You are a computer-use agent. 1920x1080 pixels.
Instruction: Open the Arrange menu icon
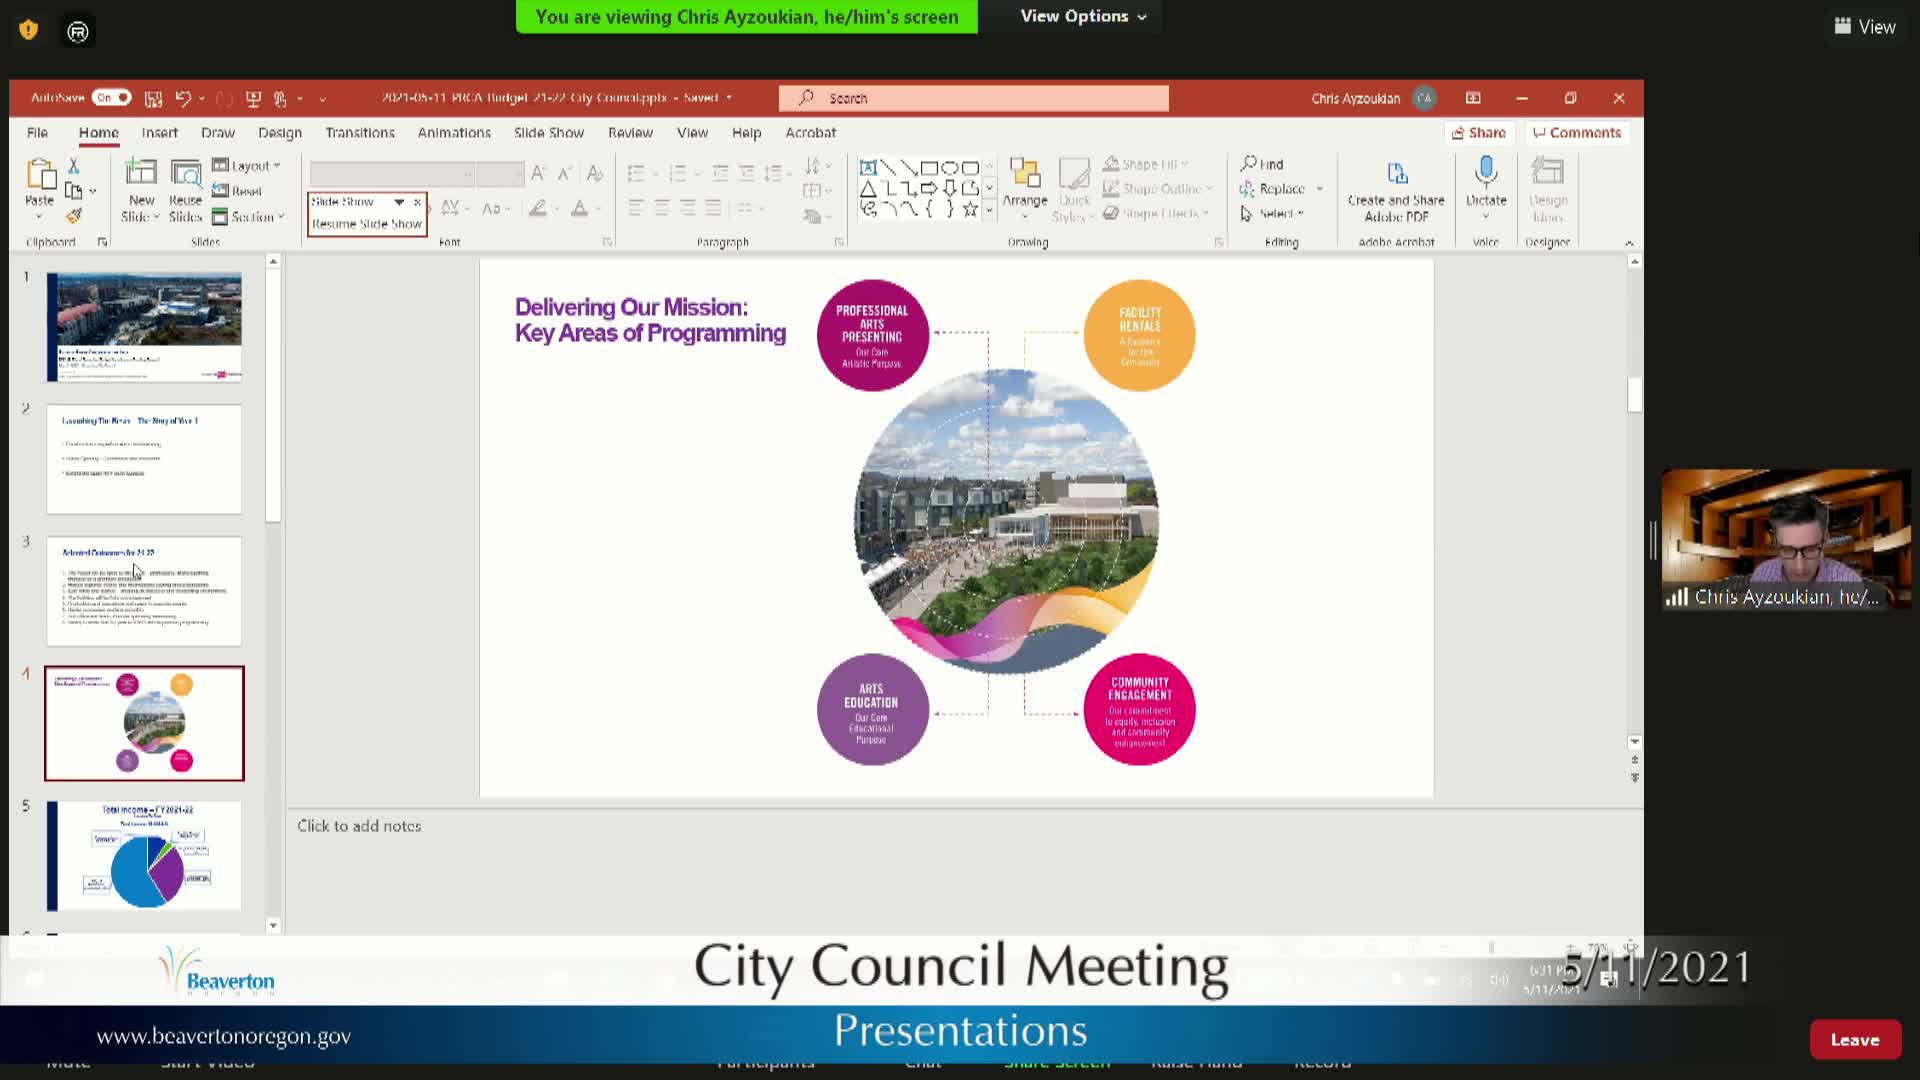tap(1025, 173)
